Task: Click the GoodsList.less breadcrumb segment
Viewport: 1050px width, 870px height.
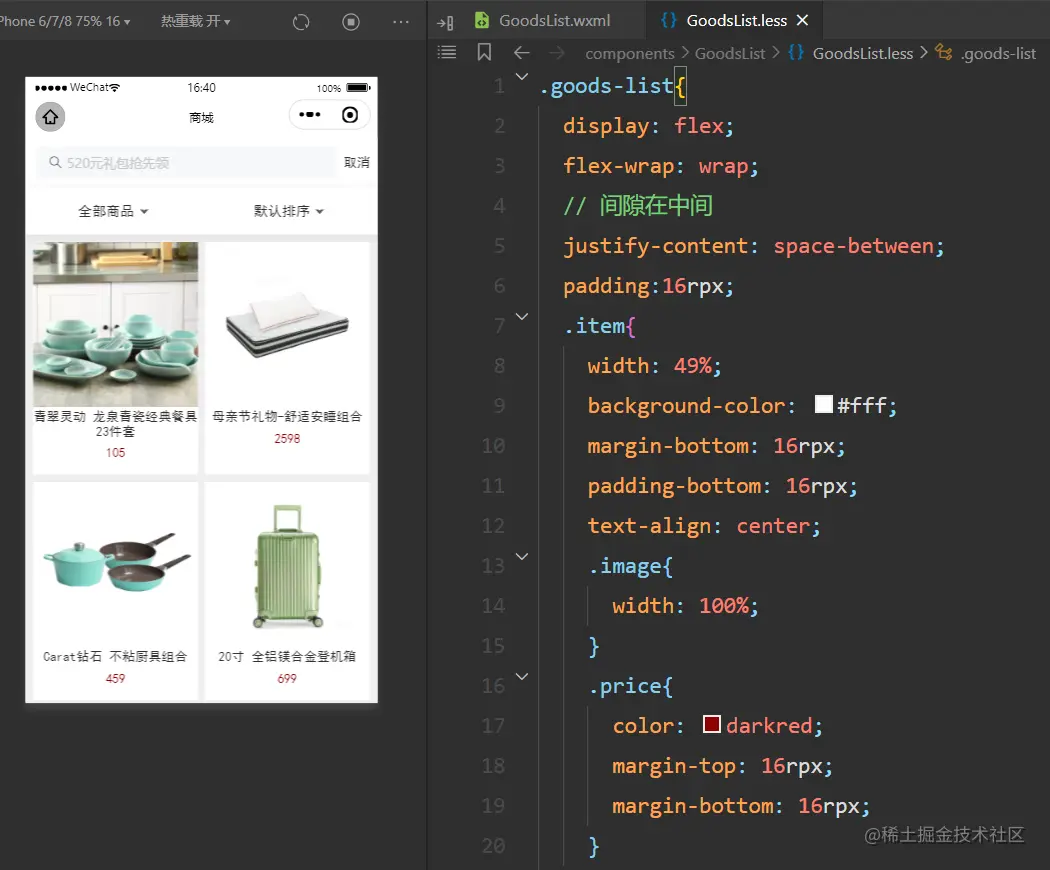Action: pyautogui.click(x=862, y=54)
